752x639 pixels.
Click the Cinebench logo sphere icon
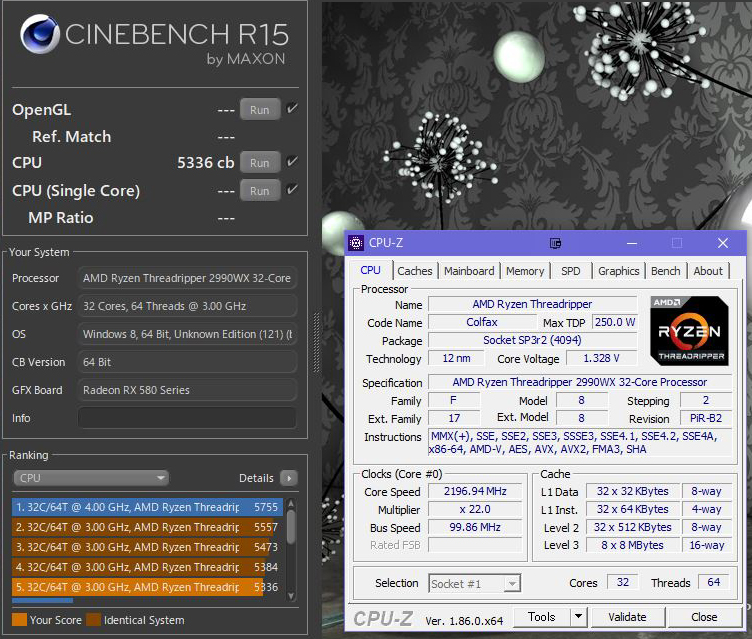38,38
